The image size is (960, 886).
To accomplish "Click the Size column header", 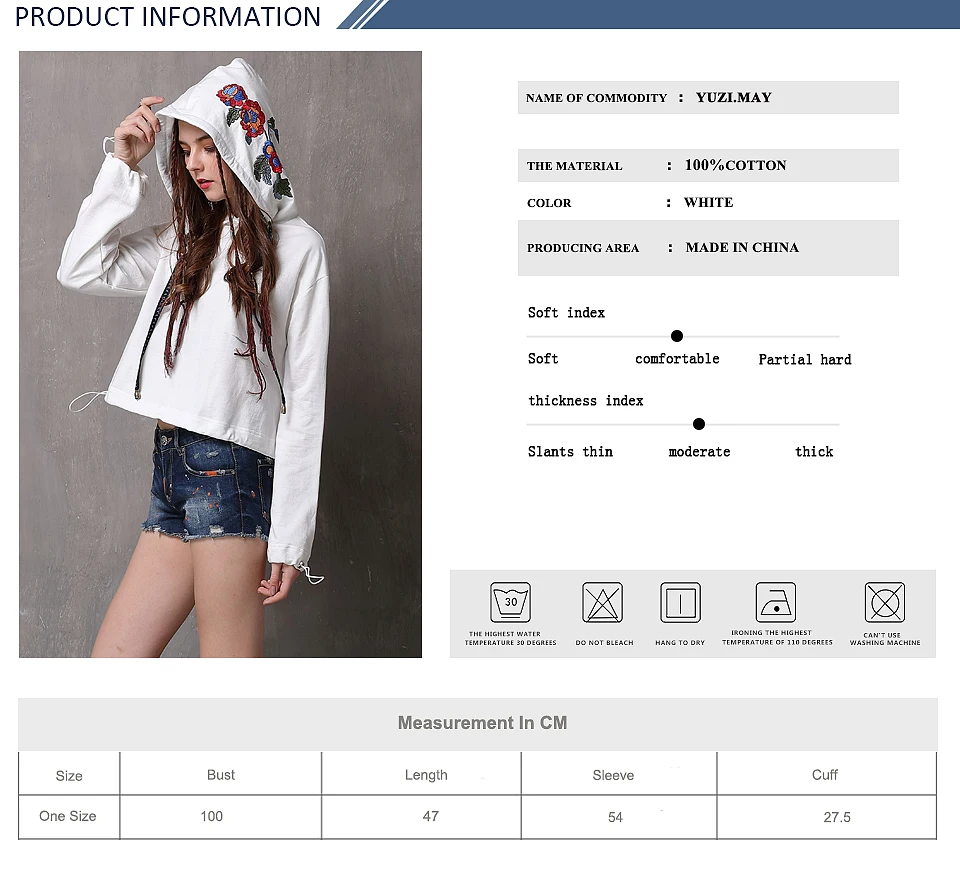I will pos(69,776).
